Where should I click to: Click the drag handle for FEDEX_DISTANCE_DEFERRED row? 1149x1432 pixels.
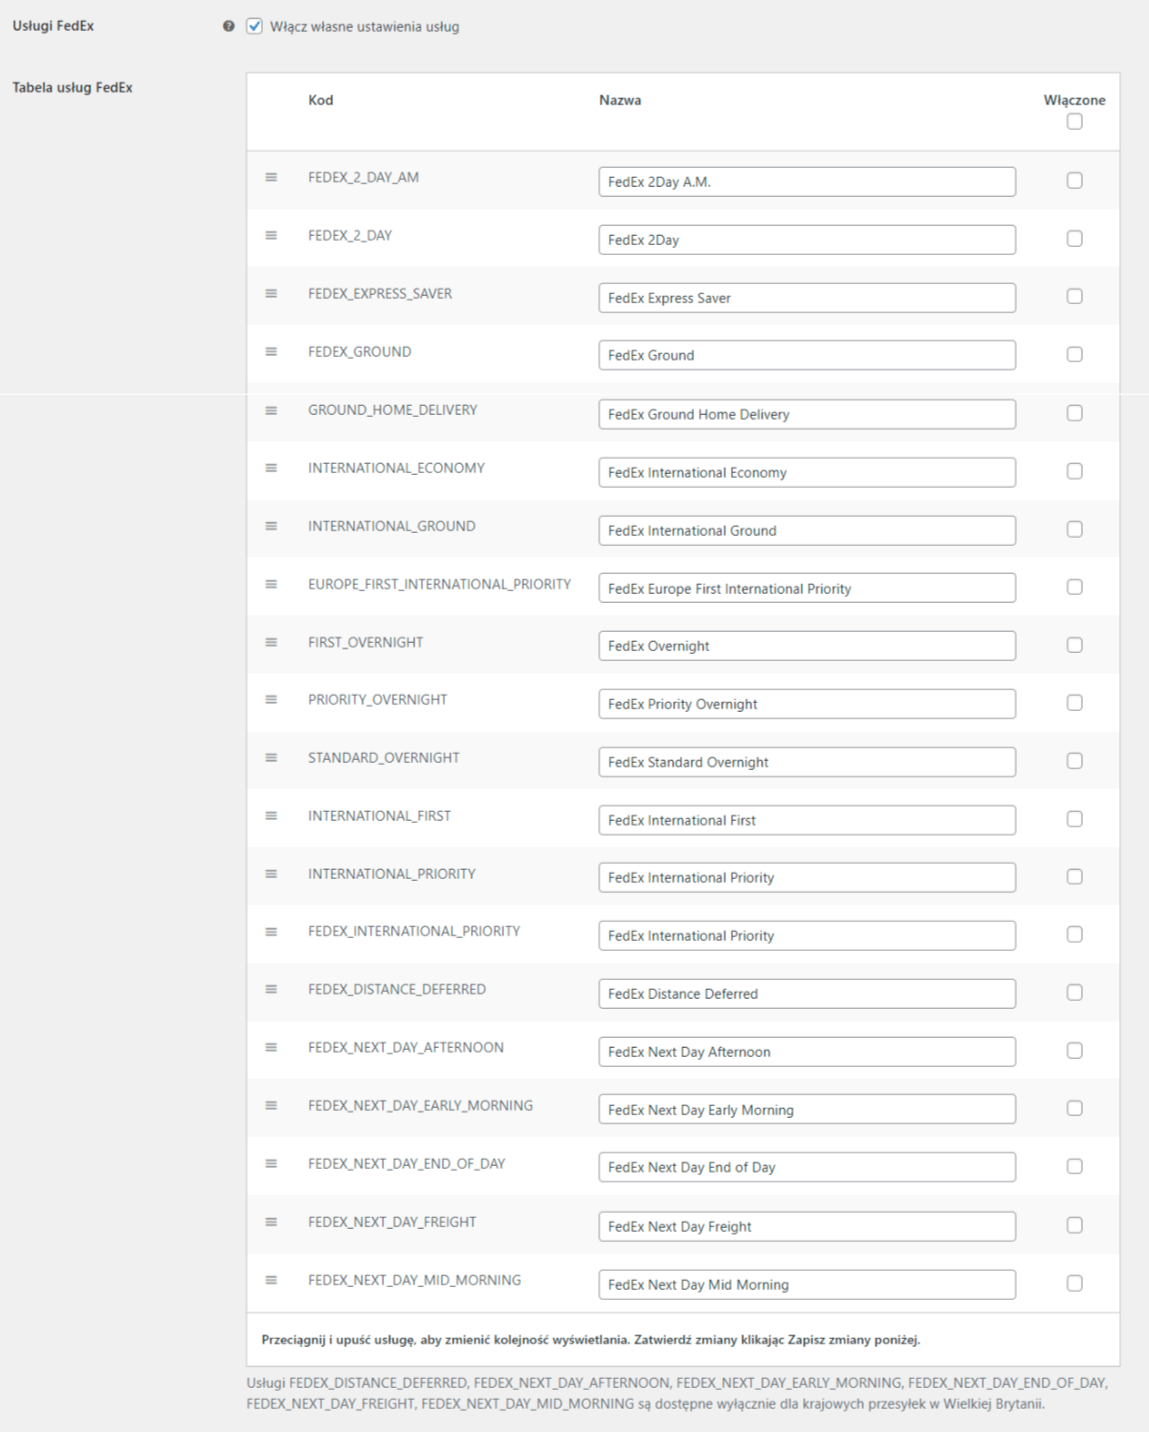click(x=271, y=989)
